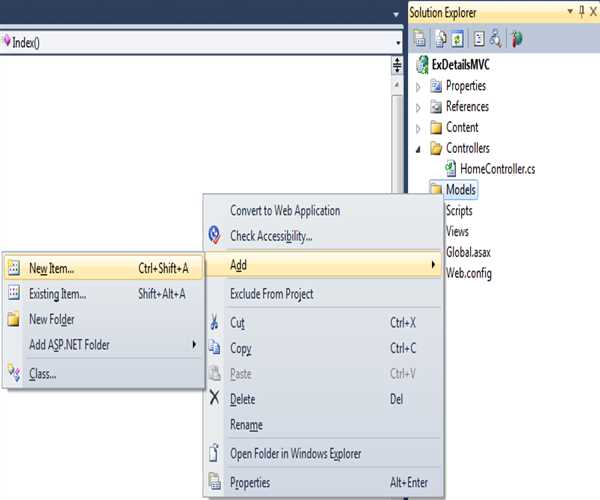Click the View Class Diagram toolbar icon
The image size is (600, 500).
click(494, 39)
